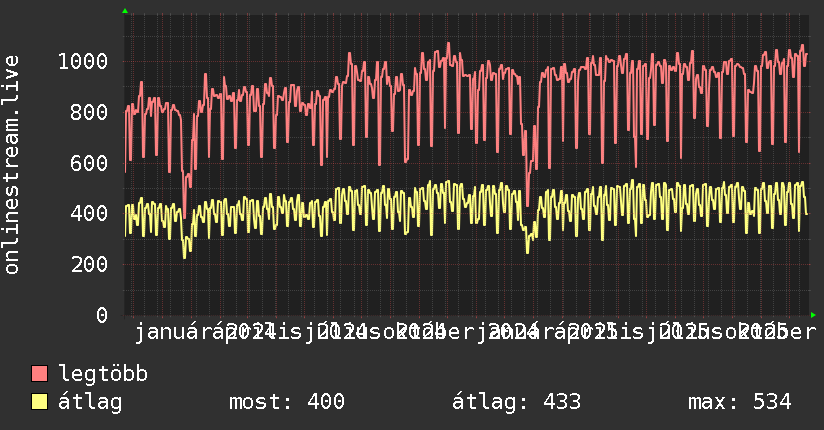Click the 'most: 400' value
Screen dimensions: 824x430
point(287,402)
